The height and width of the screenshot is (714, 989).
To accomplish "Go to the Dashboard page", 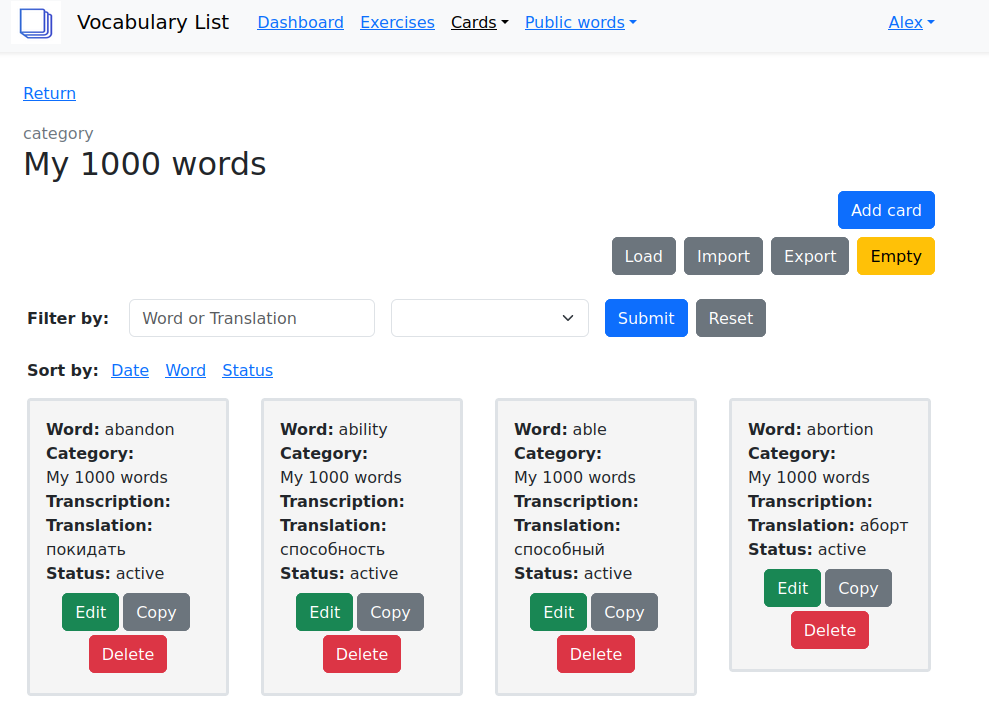I will (300, 22).
